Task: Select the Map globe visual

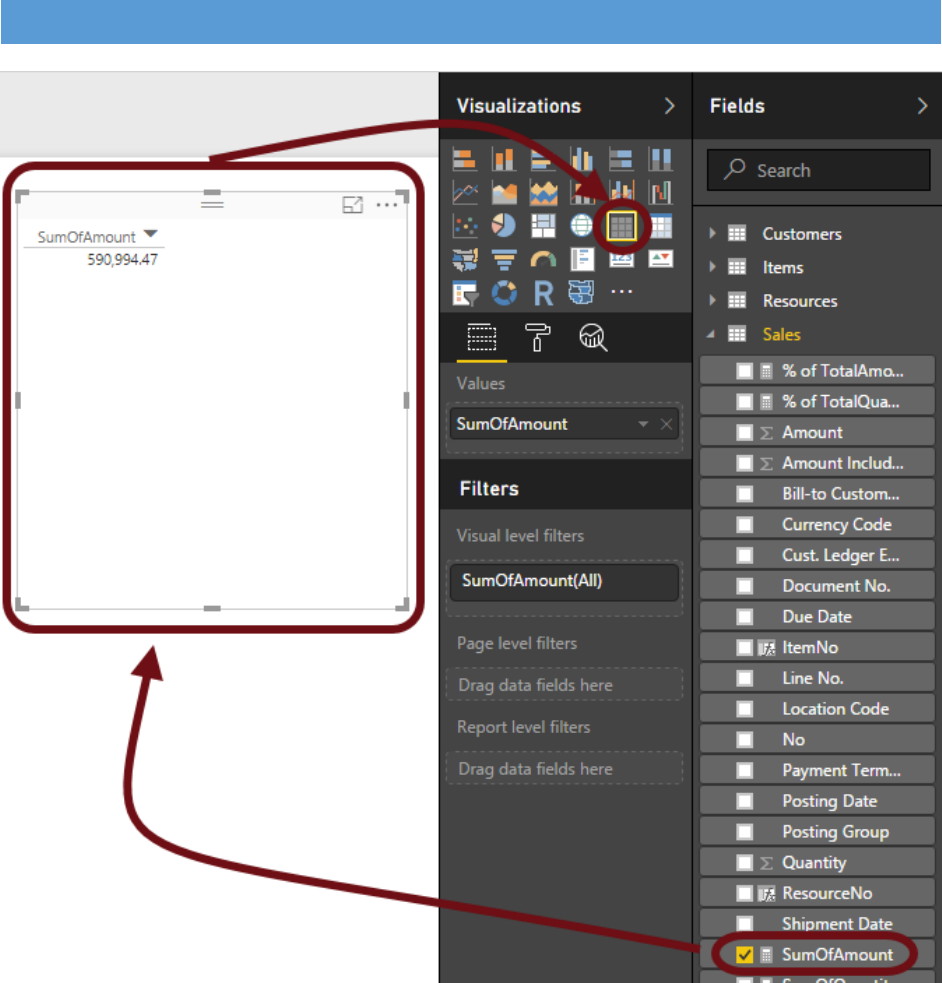Action: 582,226
